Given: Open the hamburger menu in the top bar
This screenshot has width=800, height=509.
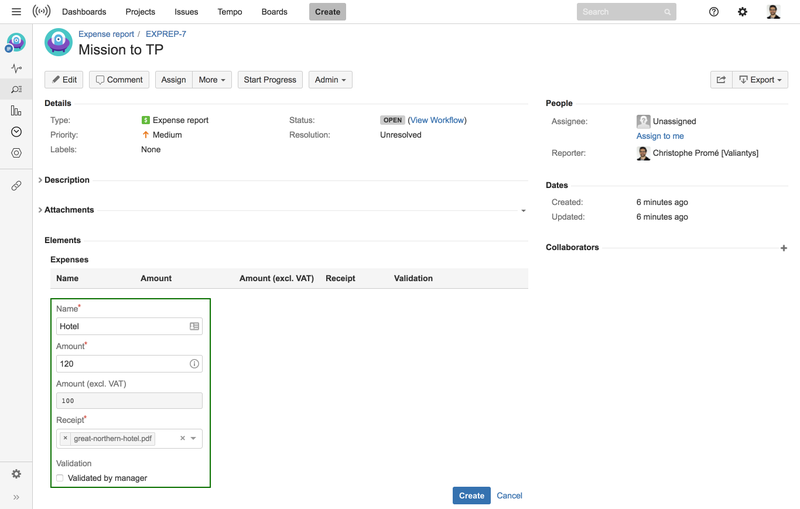Looking at the screenshot, I should pos(16,12).
